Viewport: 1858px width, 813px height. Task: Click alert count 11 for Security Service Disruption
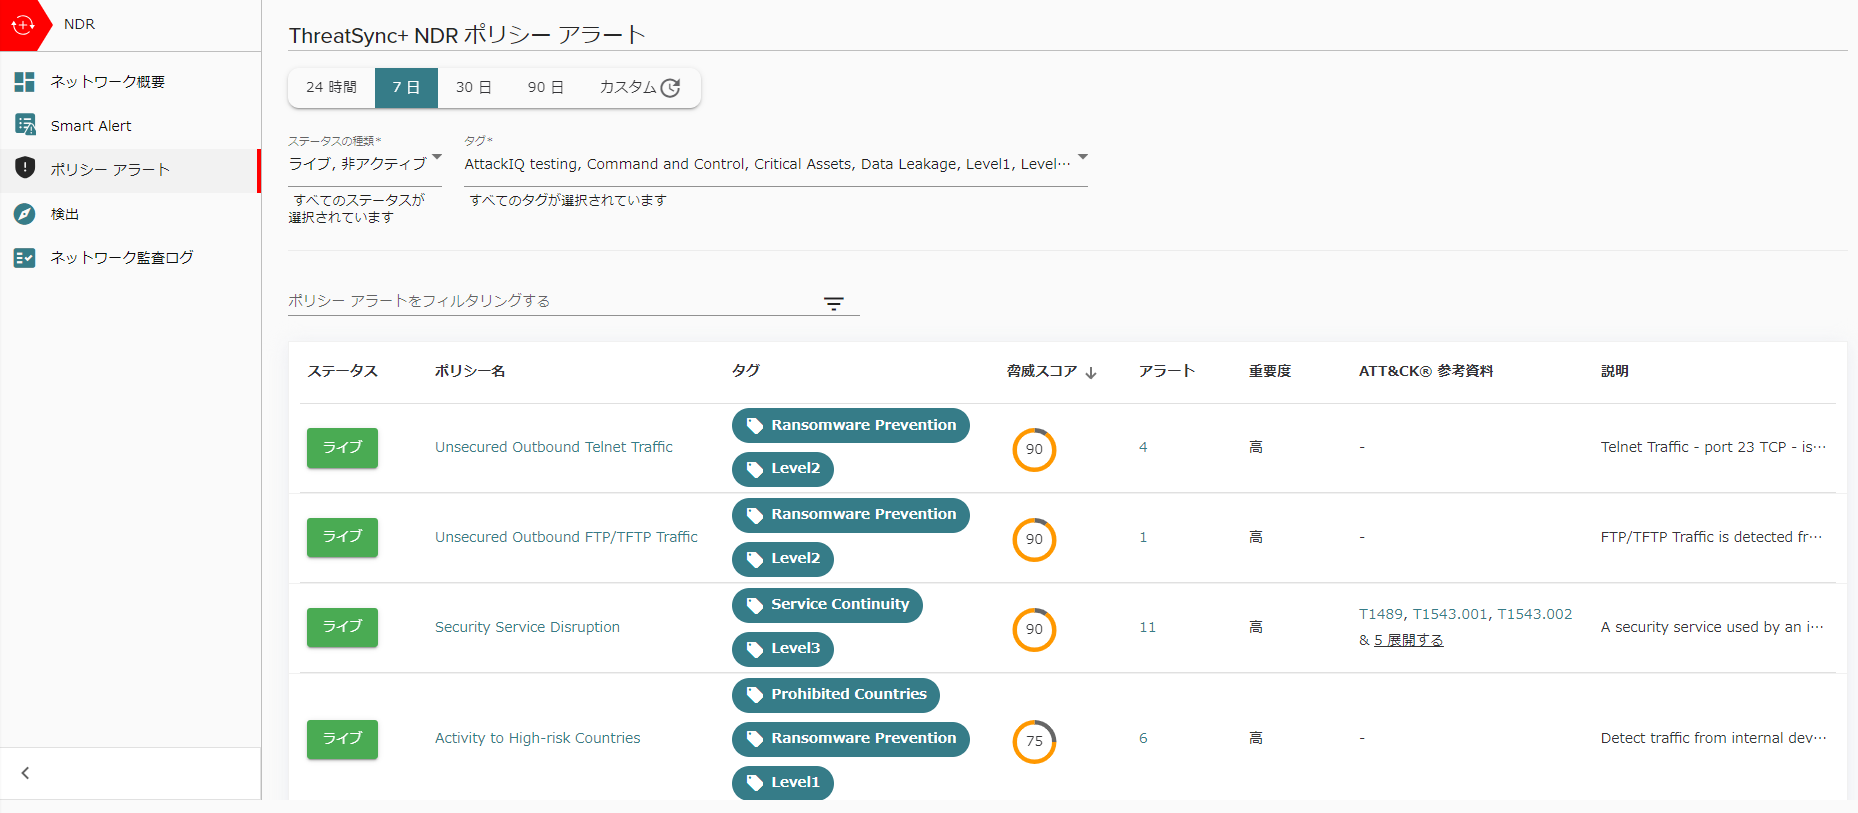pos(1147,627)
